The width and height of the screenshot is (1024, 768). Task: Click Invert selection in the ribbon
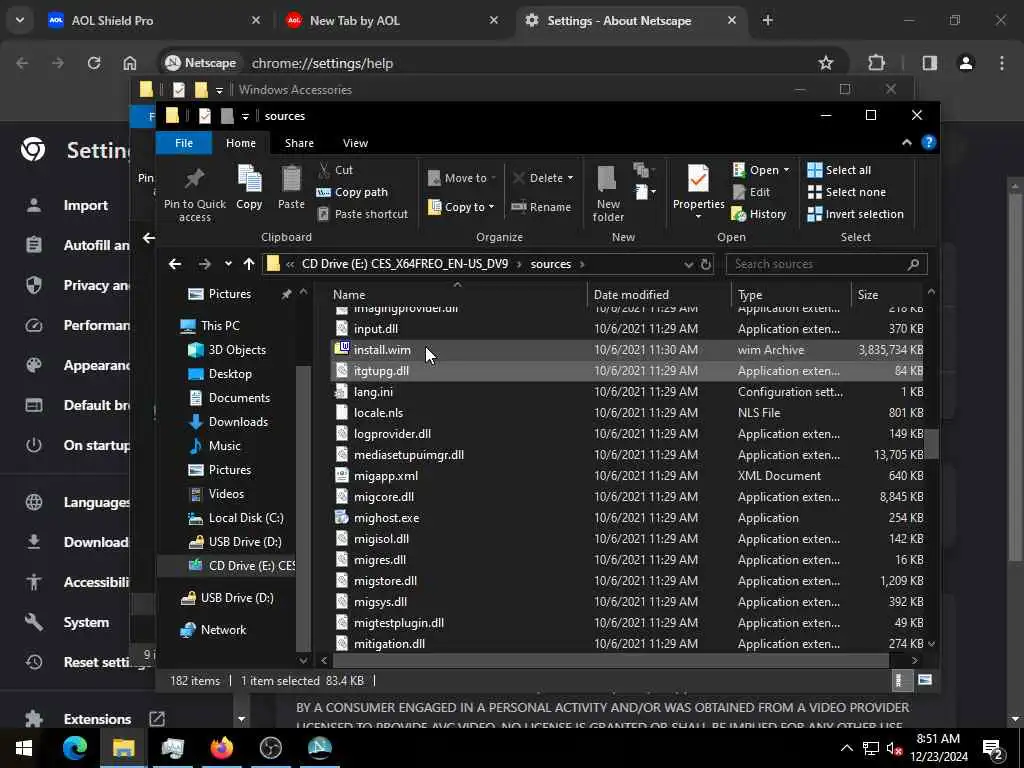[x=856, y=214]
